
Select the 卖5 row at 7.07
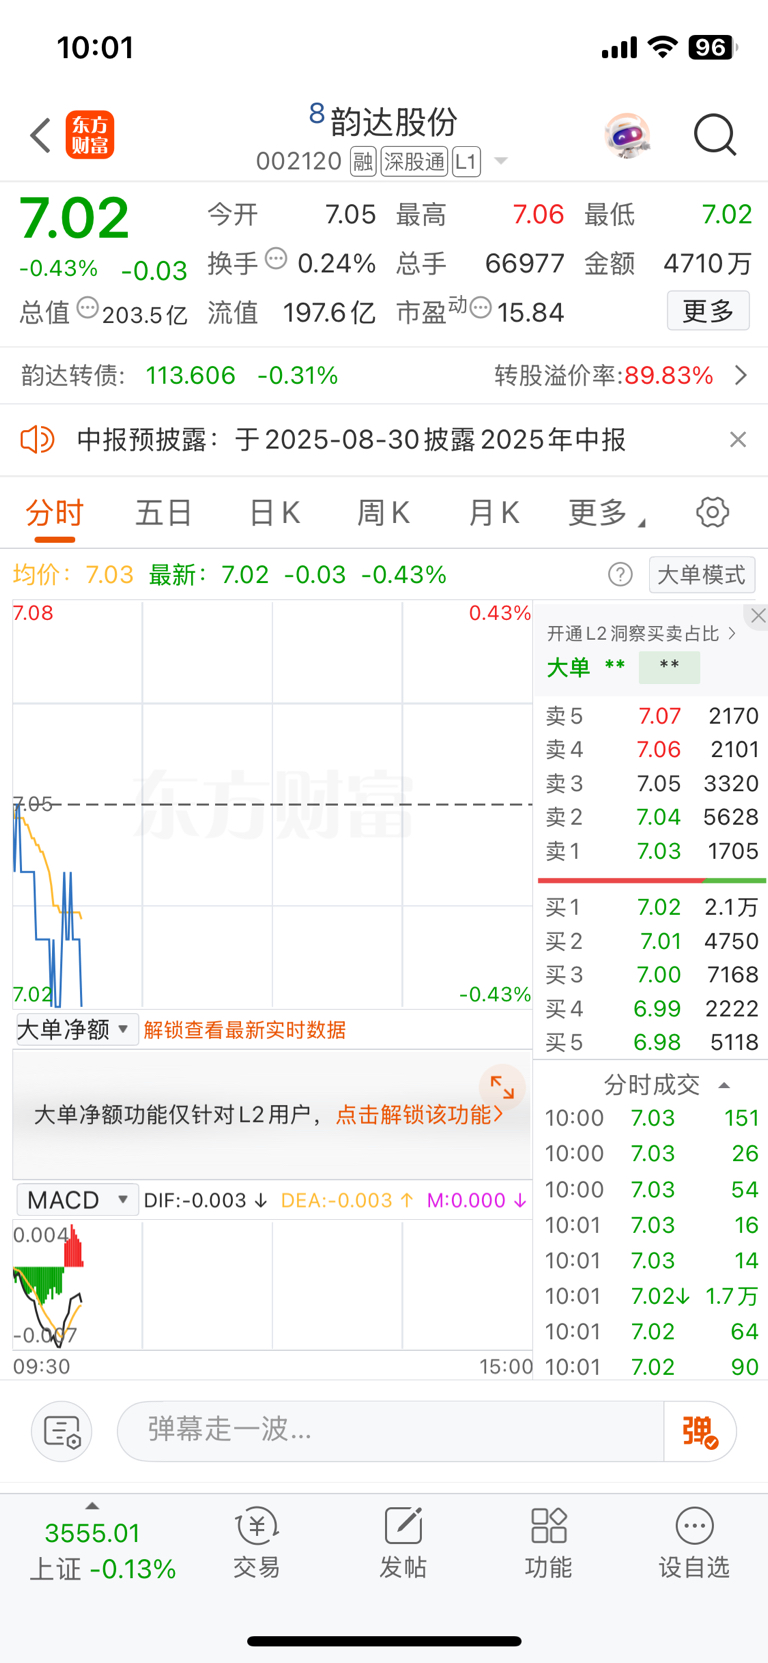pyautogui.click(x=651, y=716)
